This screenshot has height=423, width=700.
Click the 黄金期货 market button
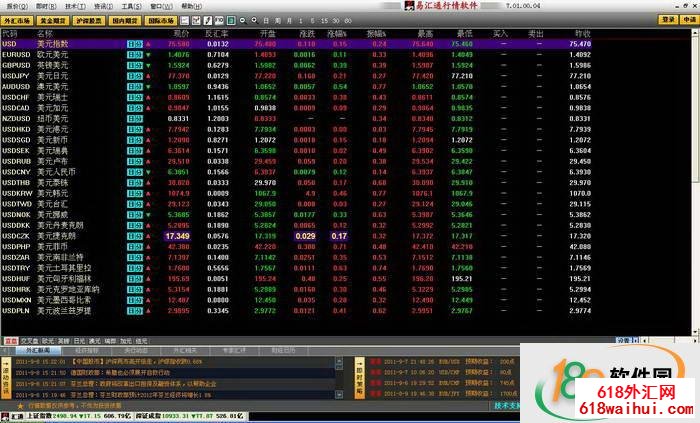pyautogui.click(x=53, y=21)
